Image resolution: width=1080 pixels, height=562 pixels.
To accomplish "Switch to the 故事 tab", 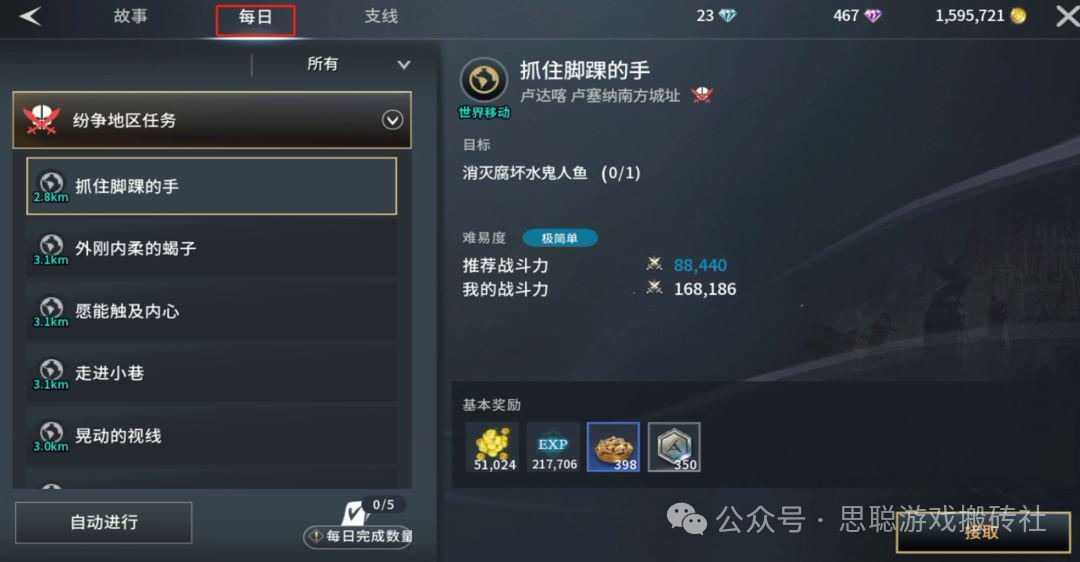I will click(130, 17).
